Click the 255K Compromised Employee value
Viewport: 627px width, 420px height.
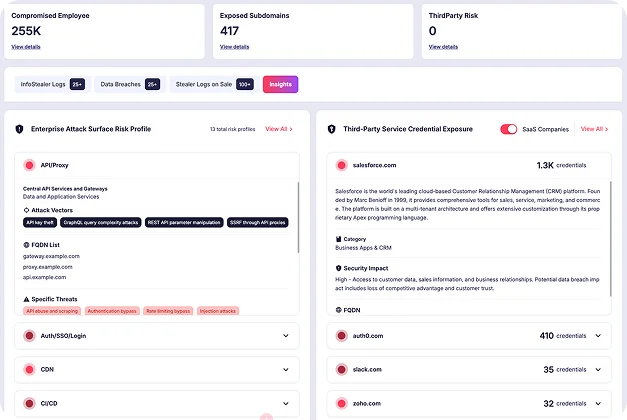26,31
